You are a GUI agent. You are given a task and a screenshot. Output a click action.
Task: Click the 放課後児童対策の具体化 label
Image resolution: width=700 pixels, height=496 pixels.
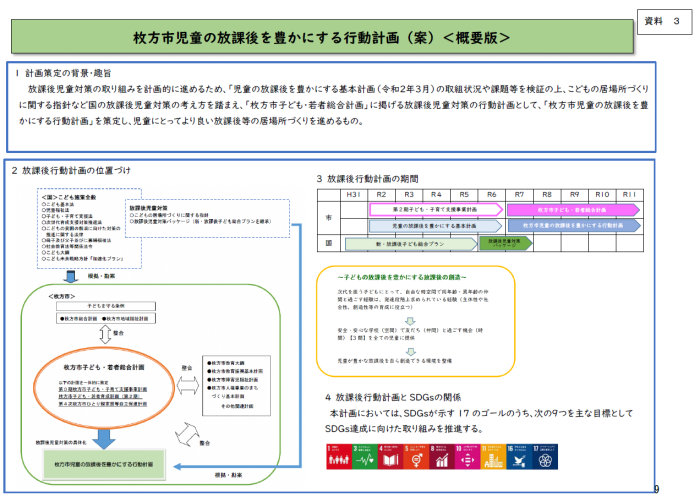[61, 442]
